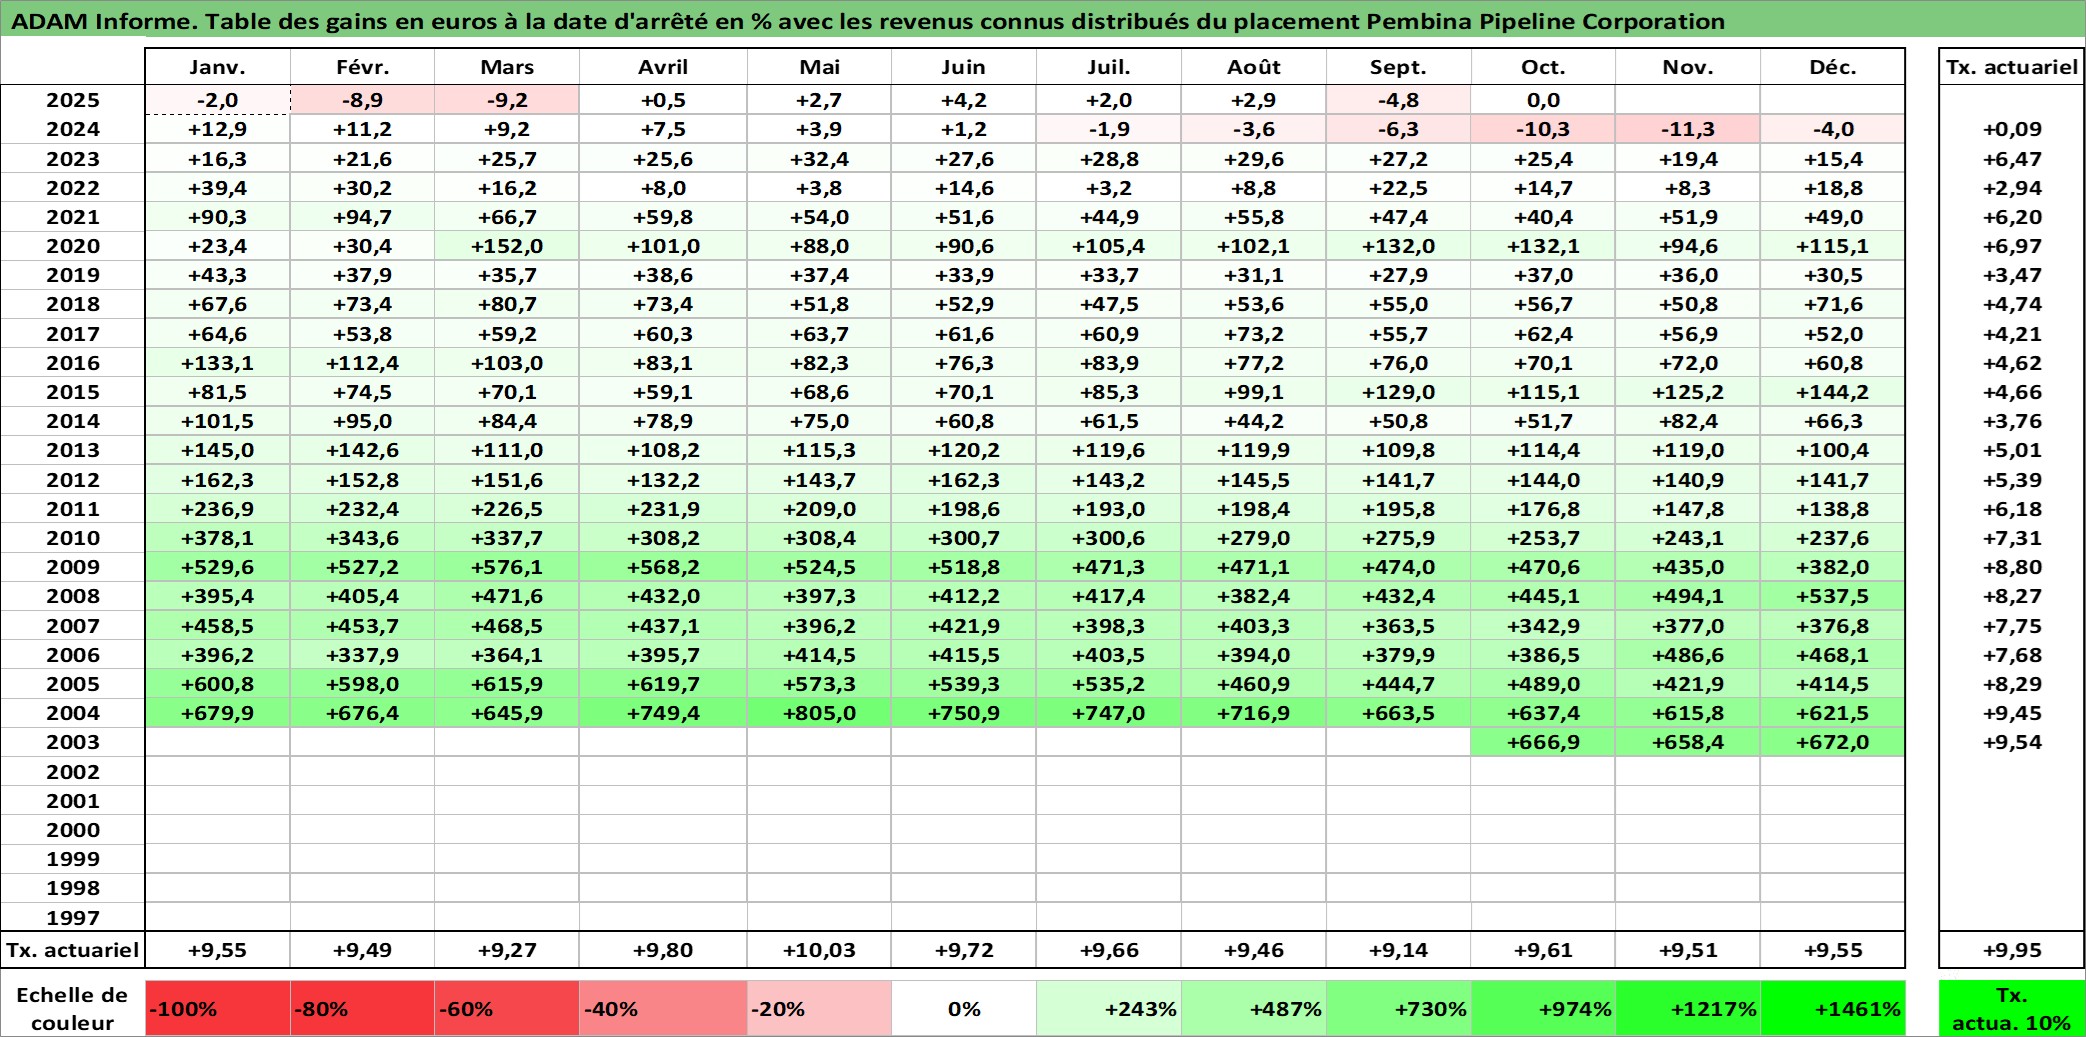Click the +378,1 cell in 2010
The image size is (2086, 1037).
tap(217, 538)
